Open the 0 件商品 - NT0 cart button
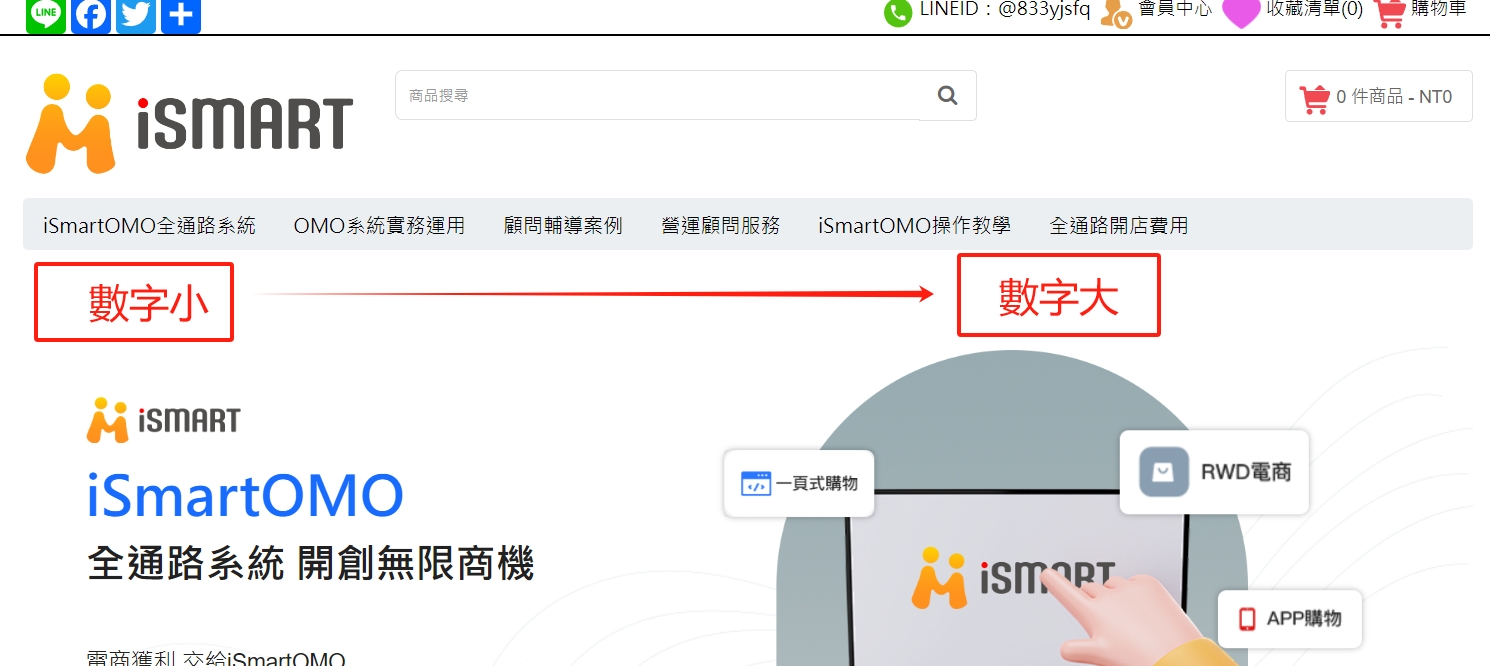Viewport: 1490px width, 666px height. [x=1378, y=96]
